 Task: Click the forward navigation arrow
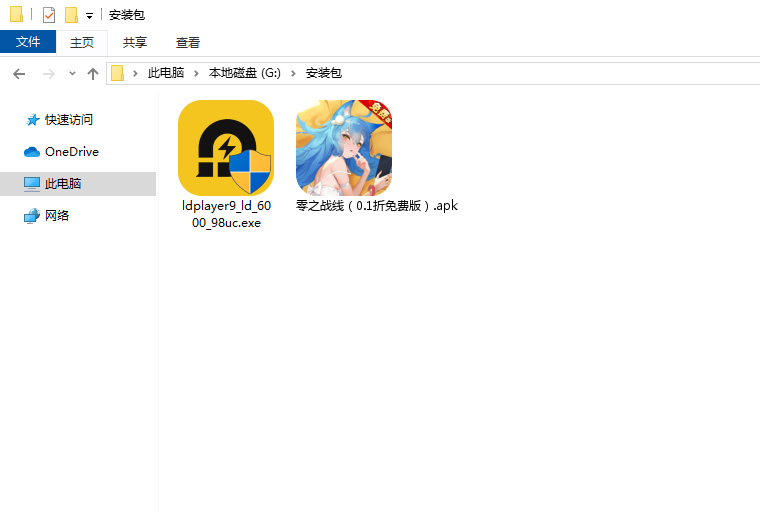[48, 74]
